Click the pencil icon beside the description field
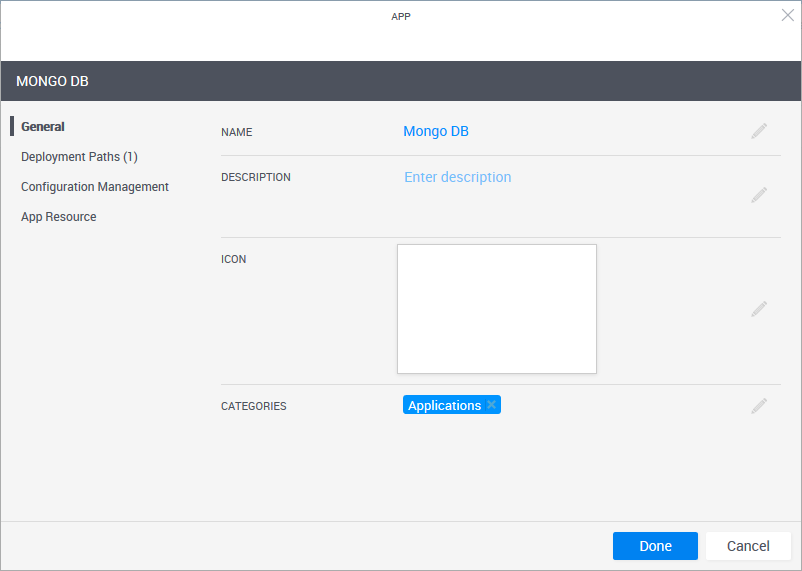This screenshot has width=802, height=571. (759, 194)
